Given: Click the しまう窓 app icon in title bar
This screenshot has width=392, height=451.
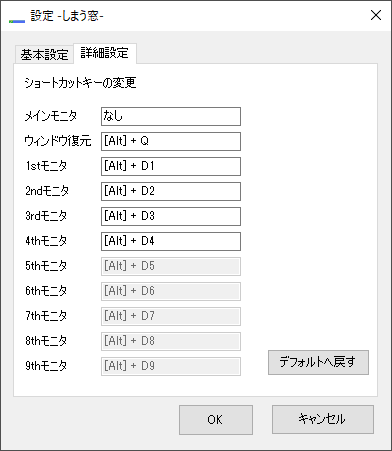Looking at the screenshot, I should coord(17,21).
